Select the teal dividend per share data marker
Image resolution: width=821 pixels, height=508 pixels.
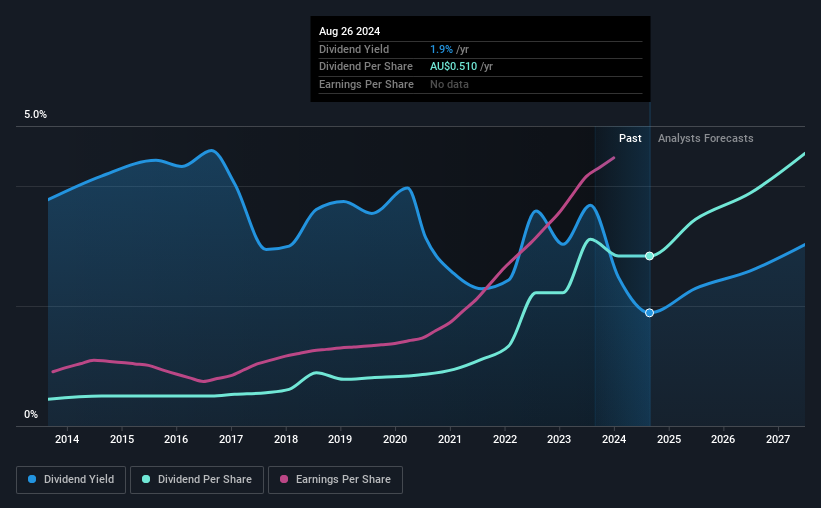pyautogui.click(x=649, y=256)
